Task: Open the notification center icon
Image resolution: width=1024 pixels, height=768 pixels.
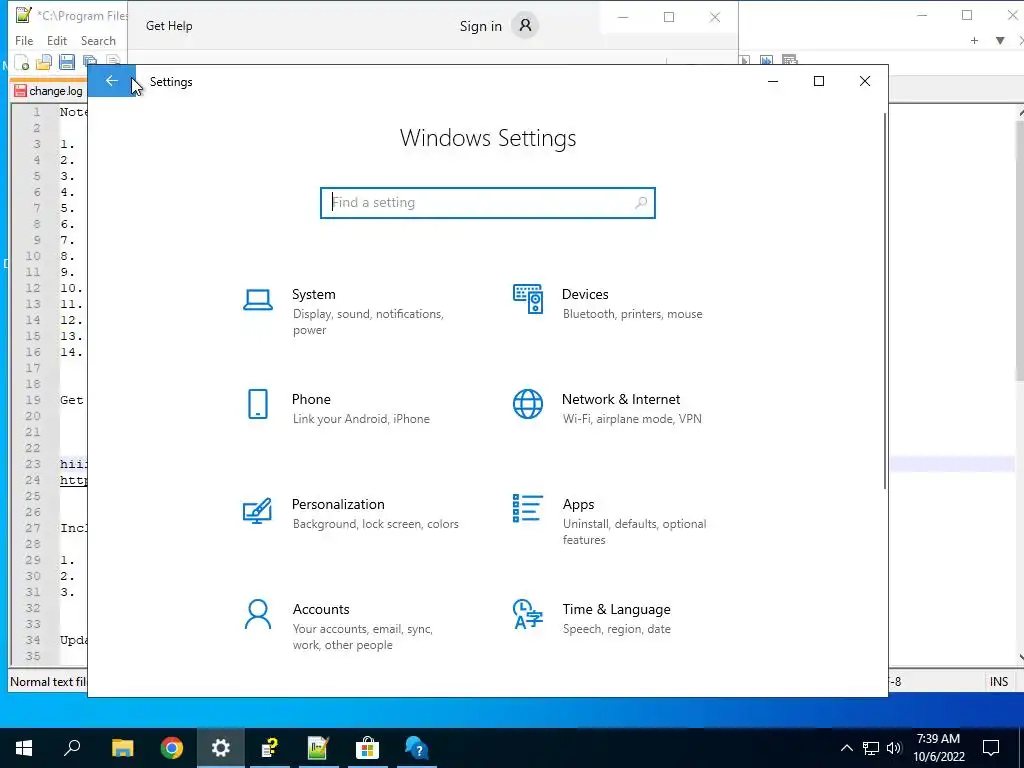Action: (991, 748)
